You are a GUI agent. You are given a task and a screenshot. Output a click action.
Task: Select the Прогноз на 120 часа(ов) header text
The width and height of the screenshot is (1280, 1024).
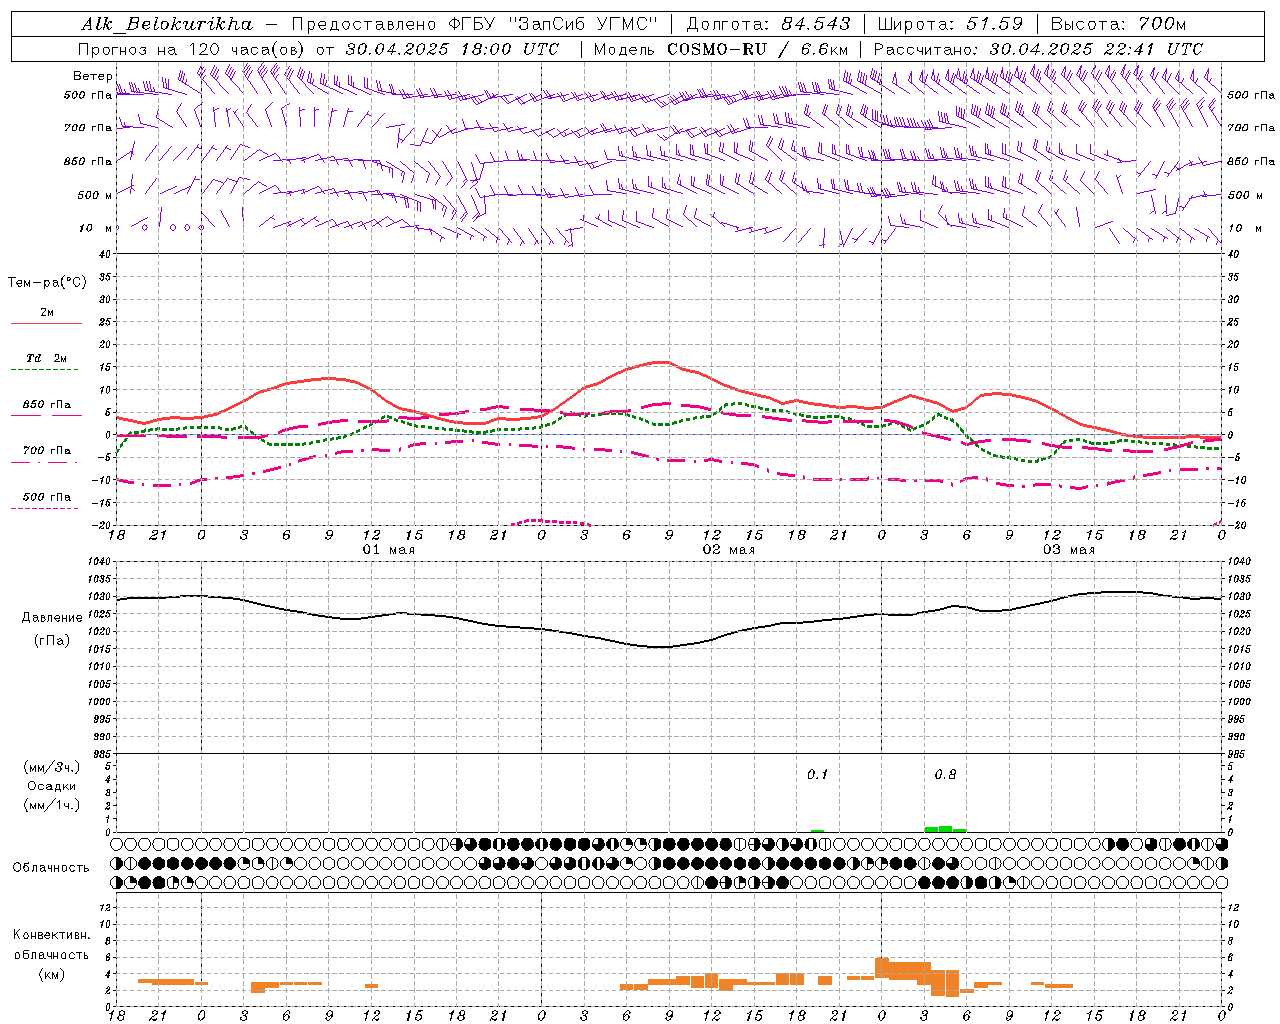tap(193, 49)
